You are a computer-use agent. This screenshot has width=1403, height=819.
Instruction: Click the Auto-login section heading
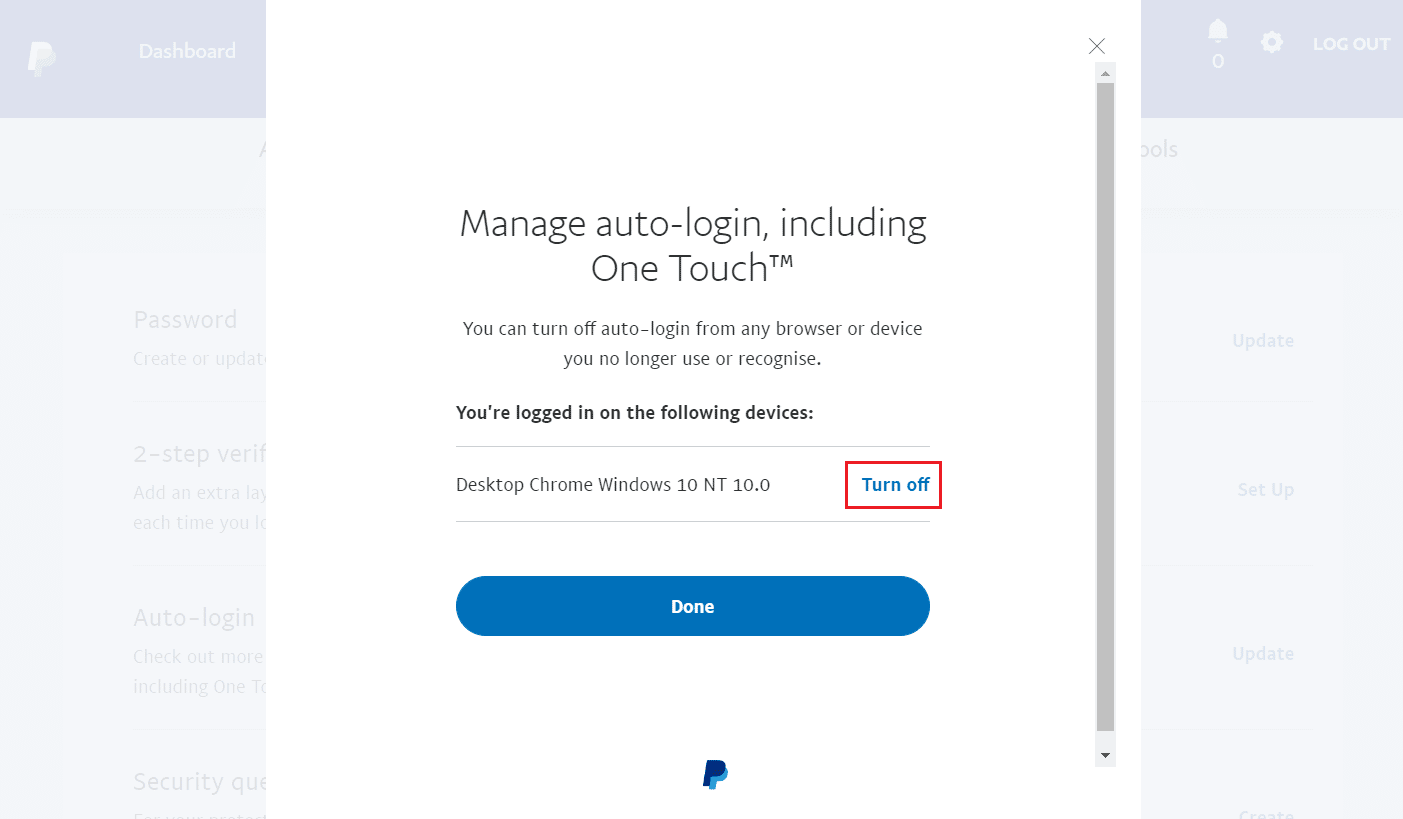click(194, 618)
